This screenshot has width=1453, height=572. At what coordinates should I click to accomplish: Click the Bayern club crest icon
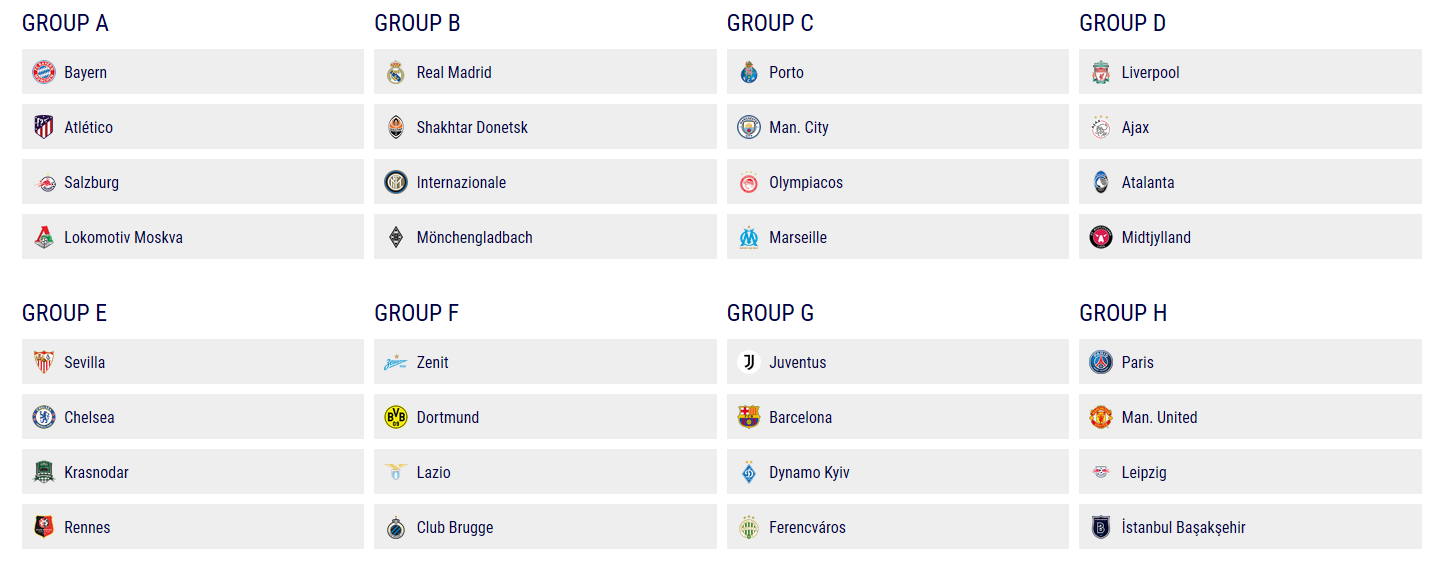tap(44, 72)
